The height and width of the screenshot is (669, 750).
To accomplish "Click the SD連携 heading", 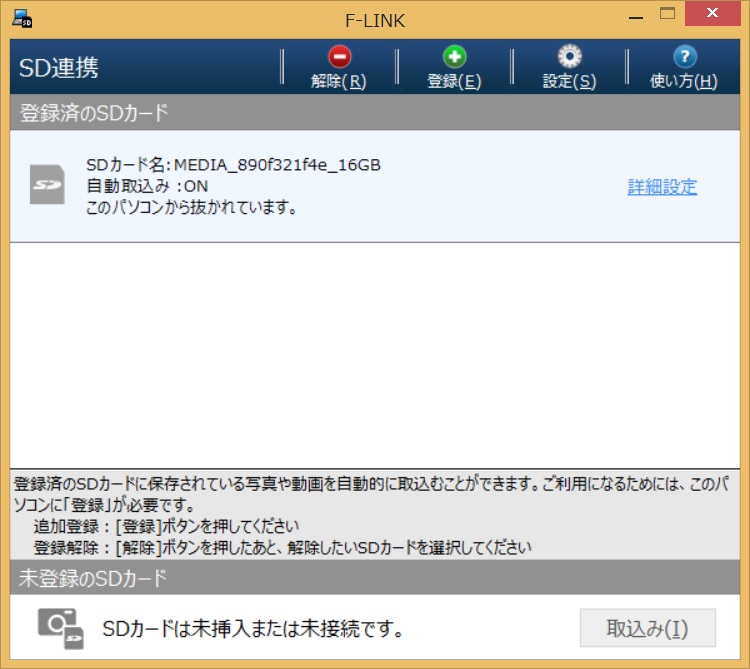I will click(x=59, y=68).
